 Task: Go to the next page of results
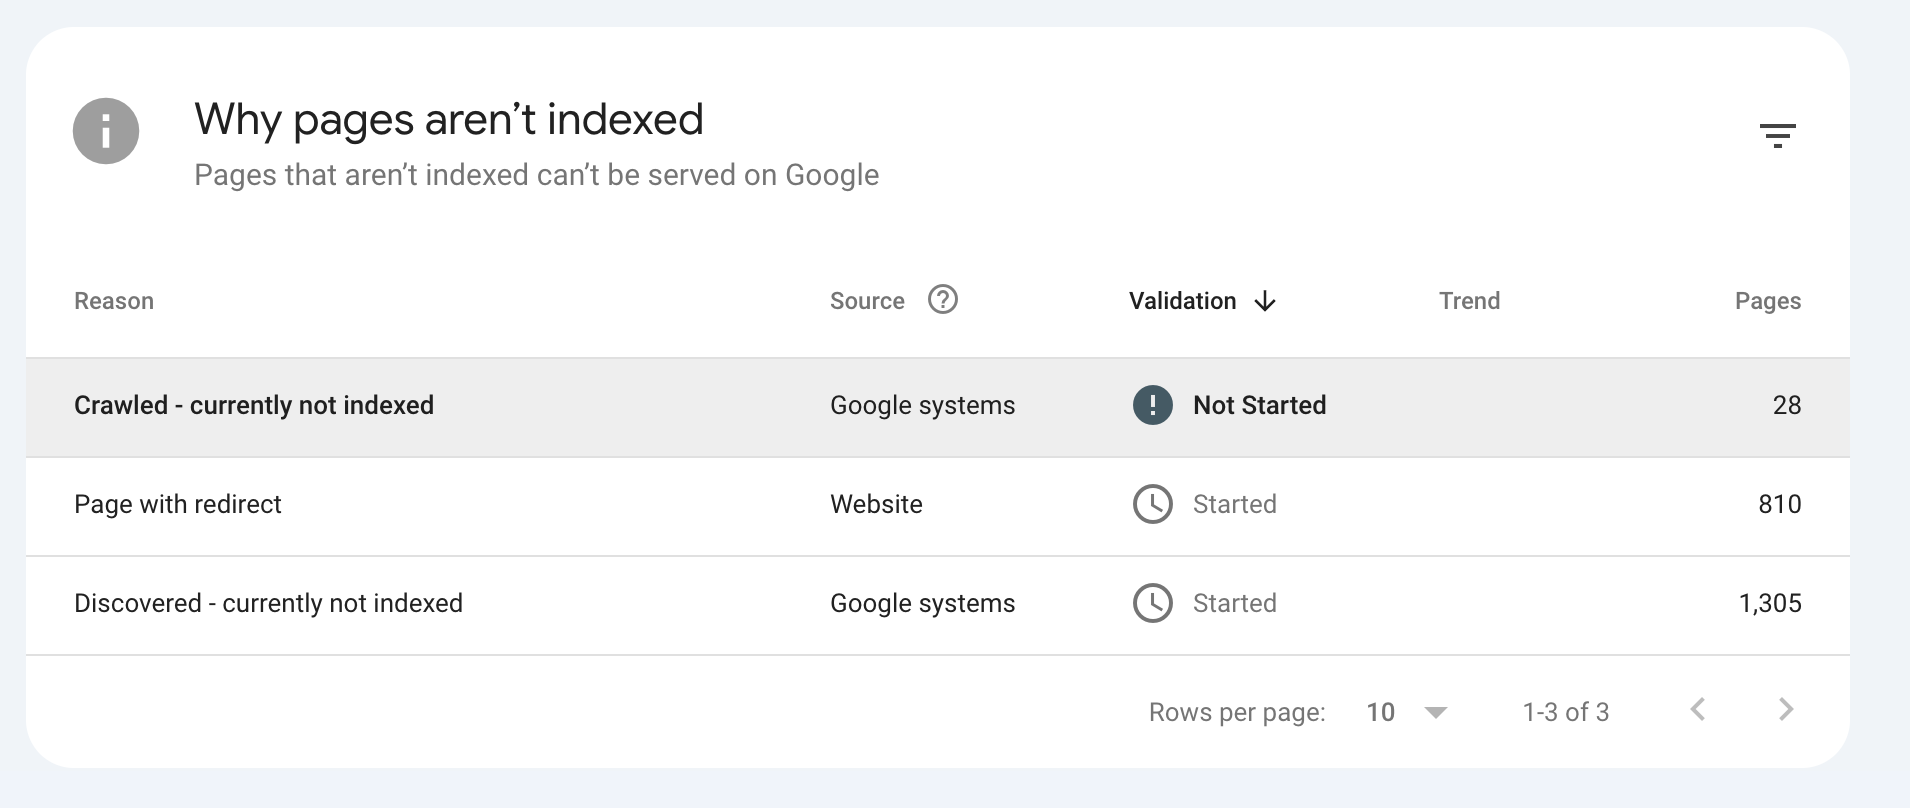(x=1785, y=710)
